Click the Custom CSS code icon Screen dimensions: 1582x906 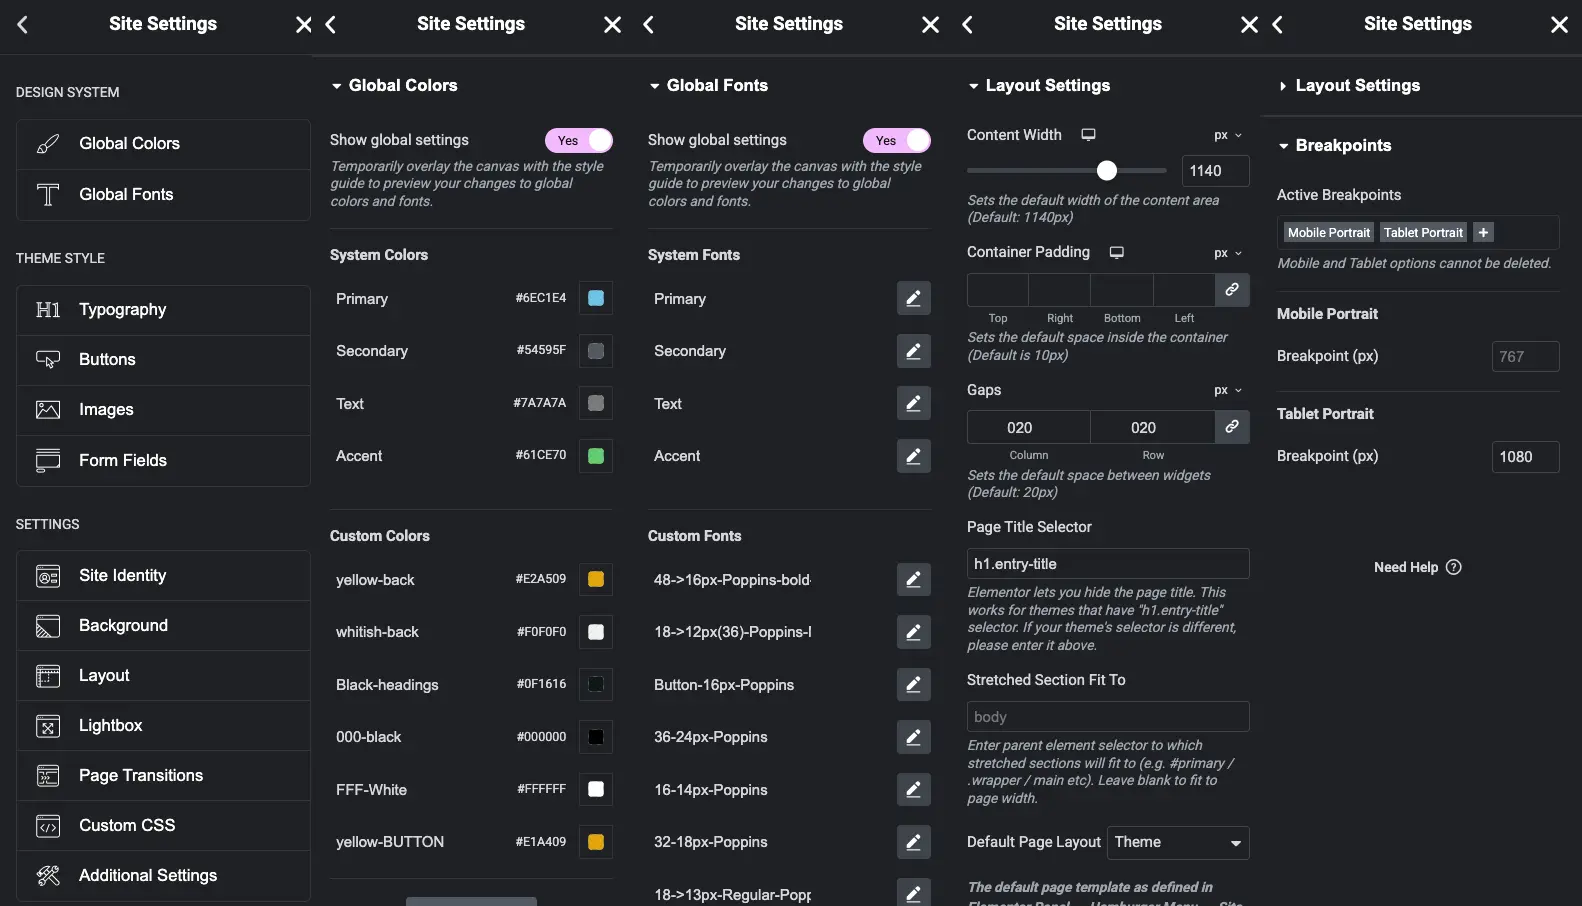(x=48, y=826)
